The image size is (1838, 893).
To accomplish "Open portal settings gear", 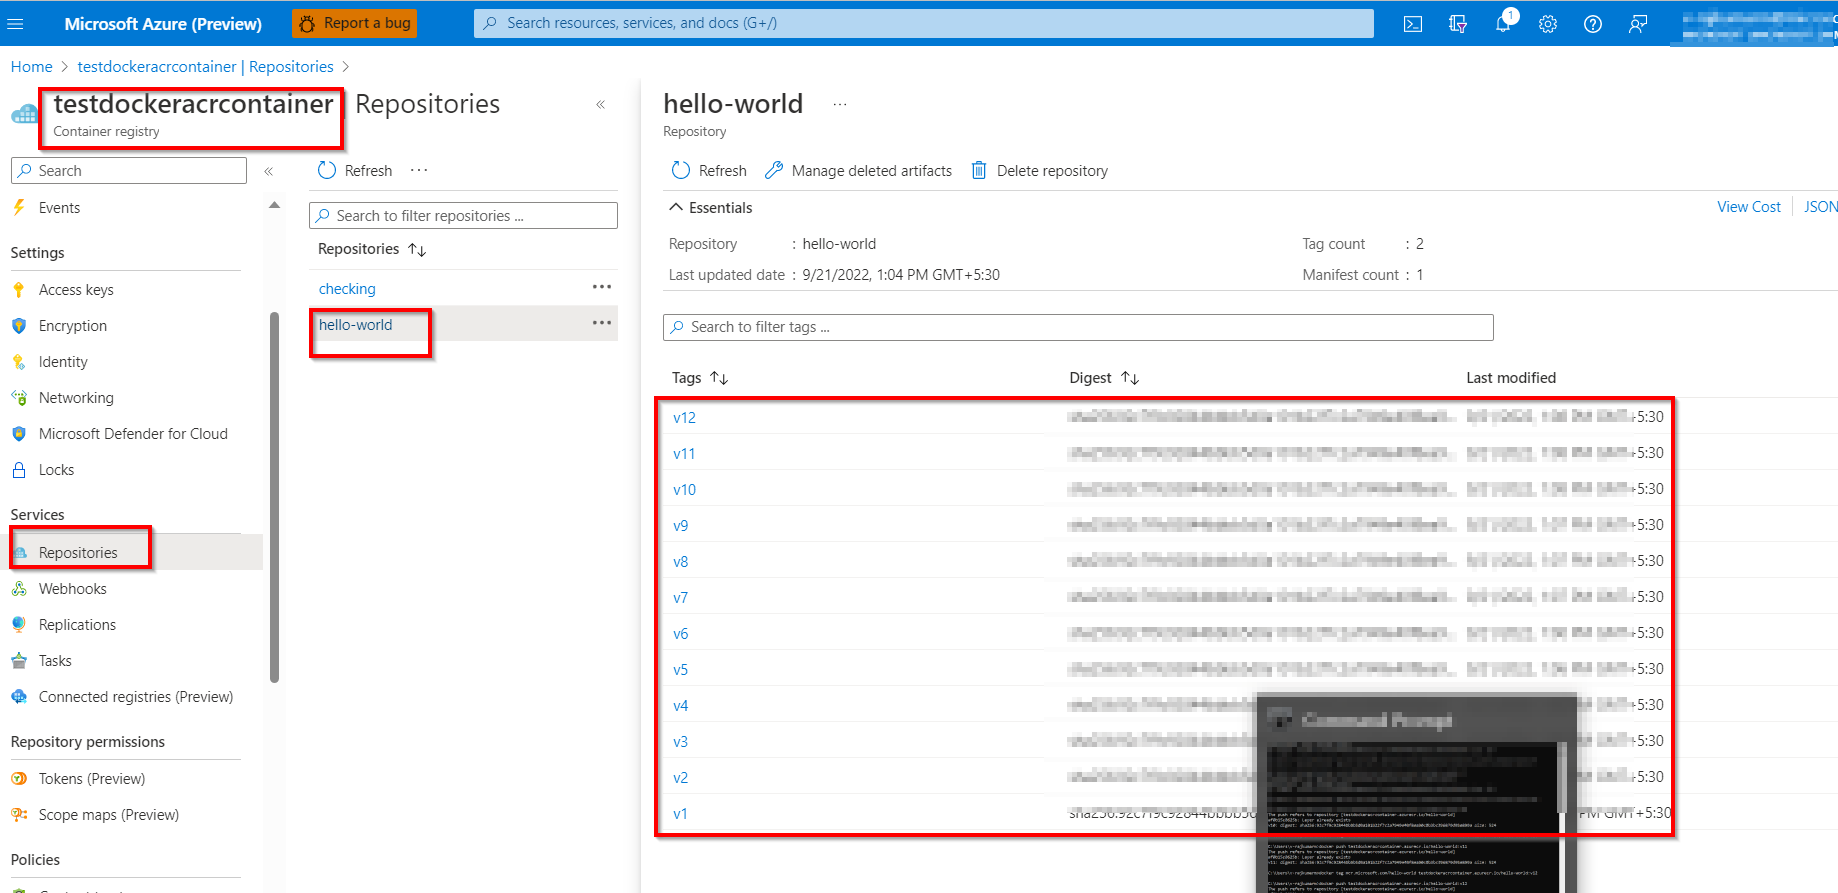I will click(1548, 24).
